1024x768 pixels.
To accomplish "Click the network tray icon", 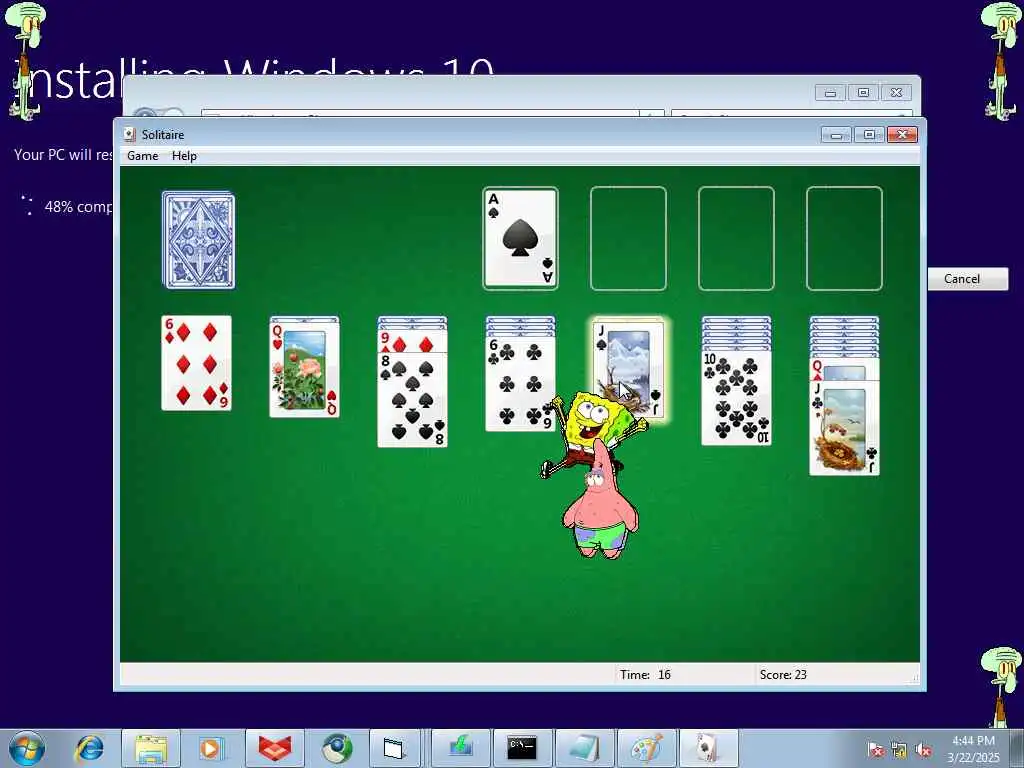I will coord(899,750).
